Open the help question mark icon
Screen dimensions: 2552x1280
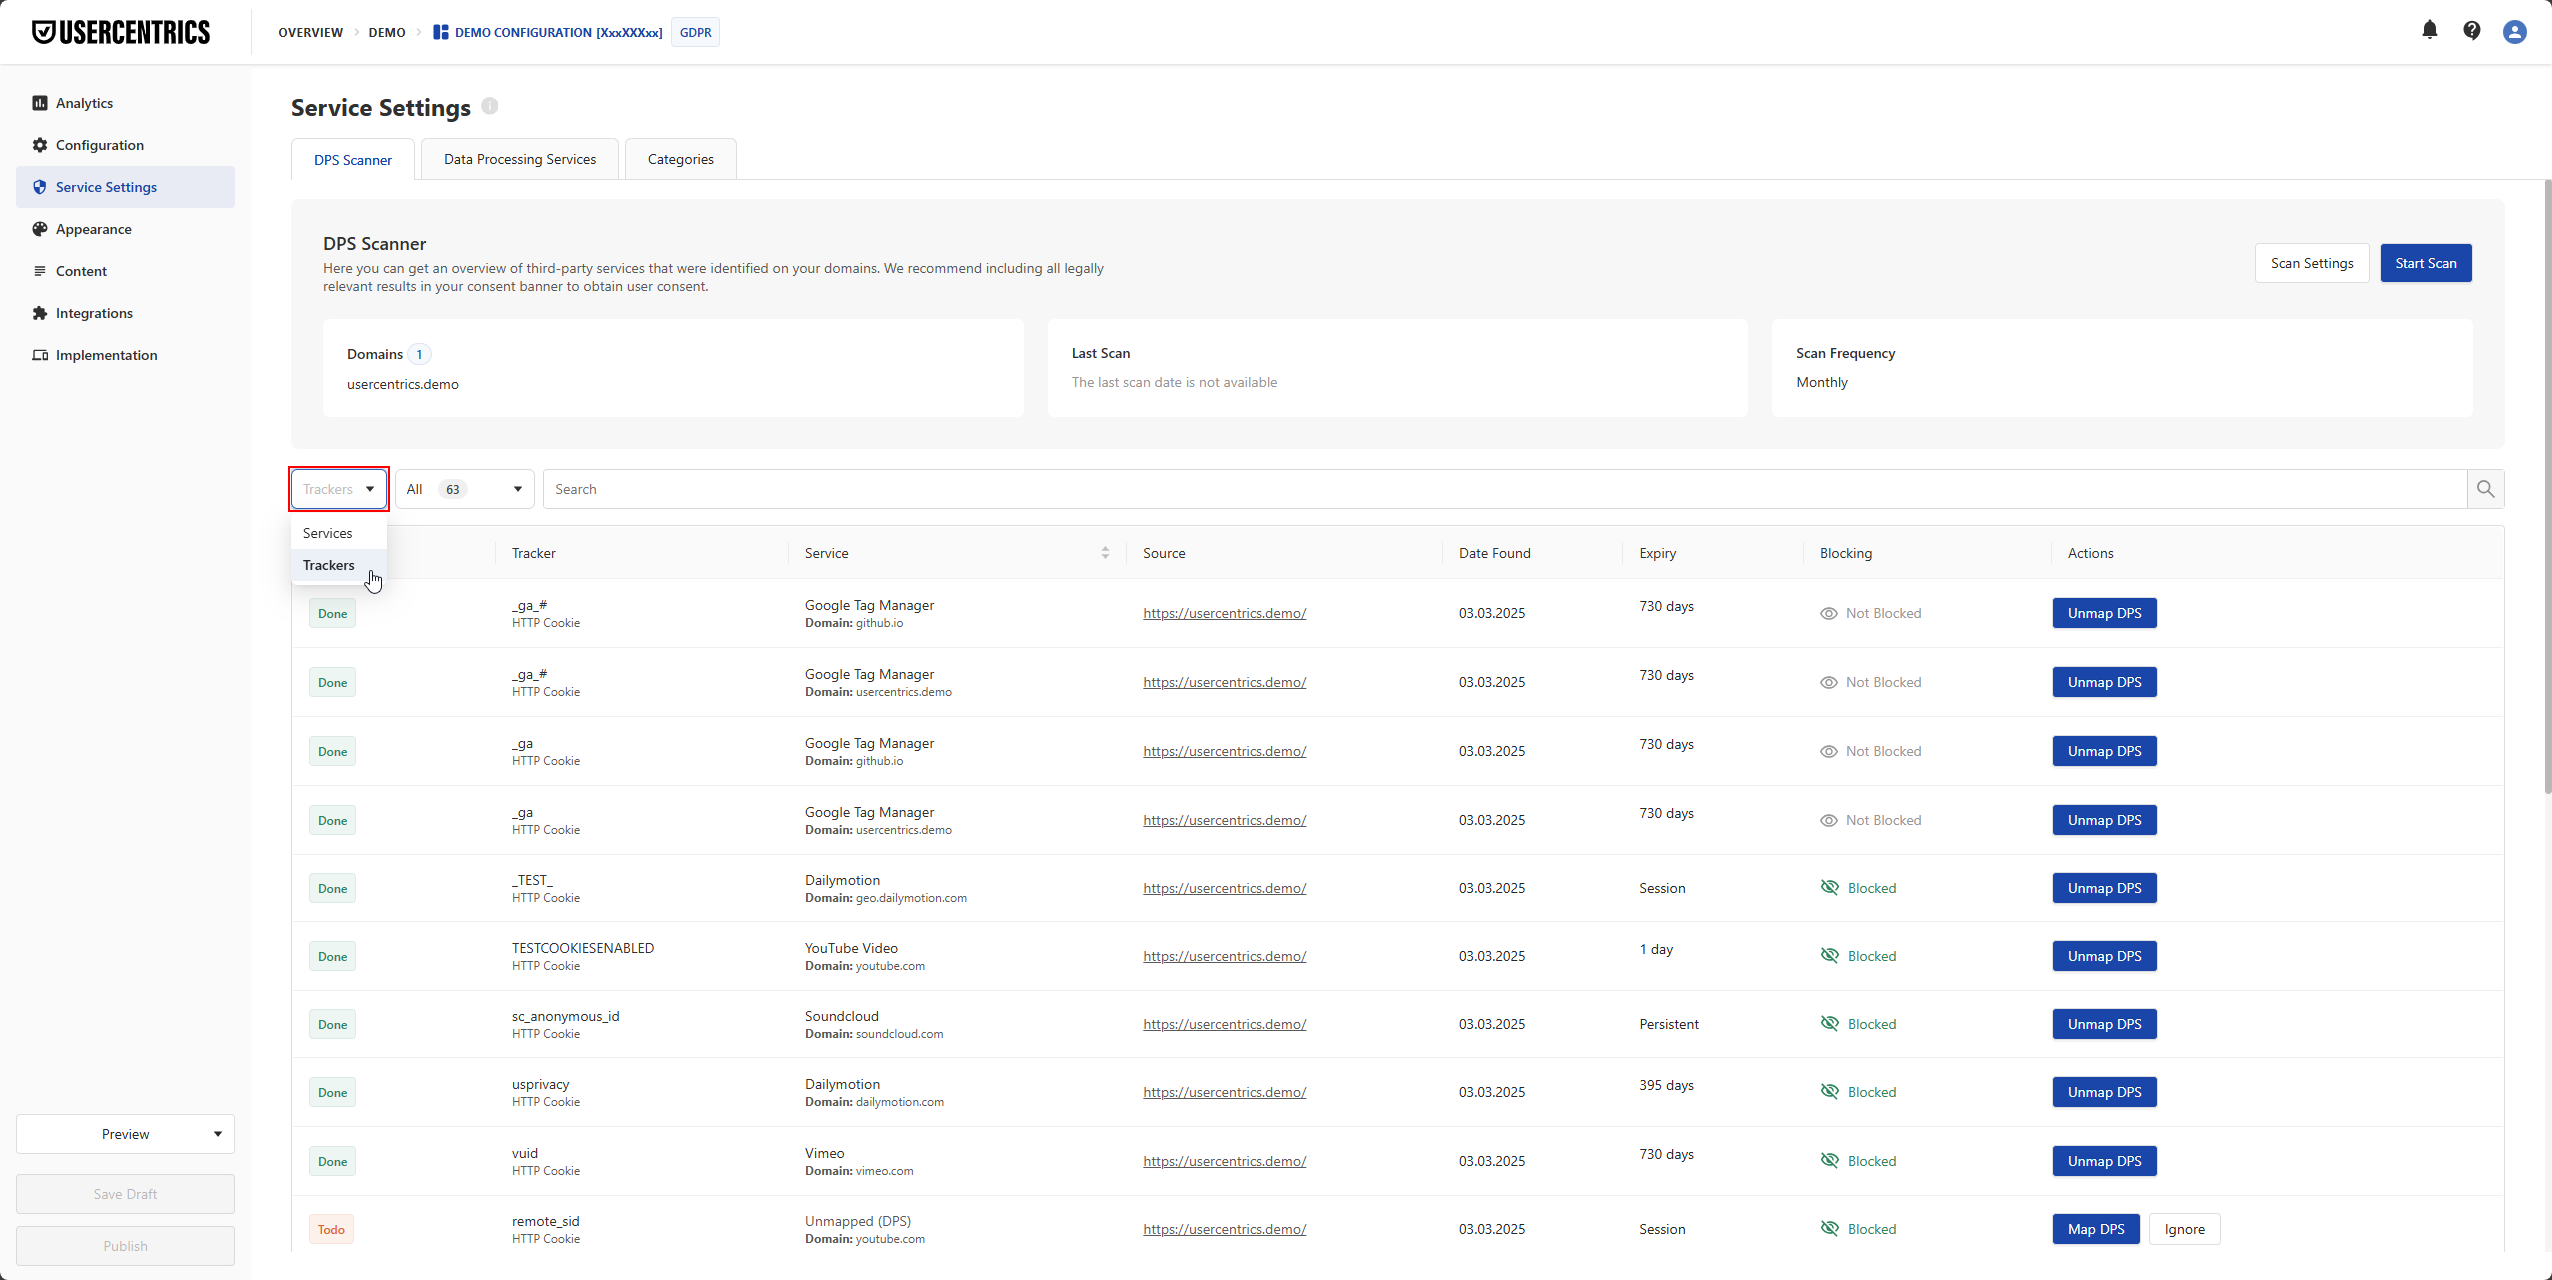coord(2472,31)
